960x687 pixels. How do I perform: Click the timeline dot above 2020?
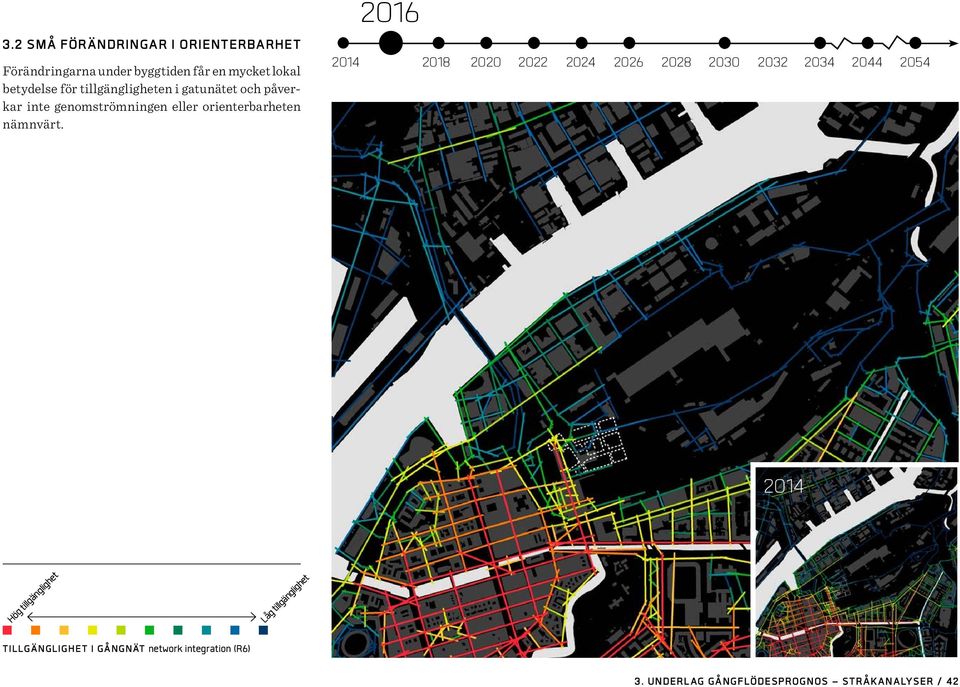pos(486,43)
